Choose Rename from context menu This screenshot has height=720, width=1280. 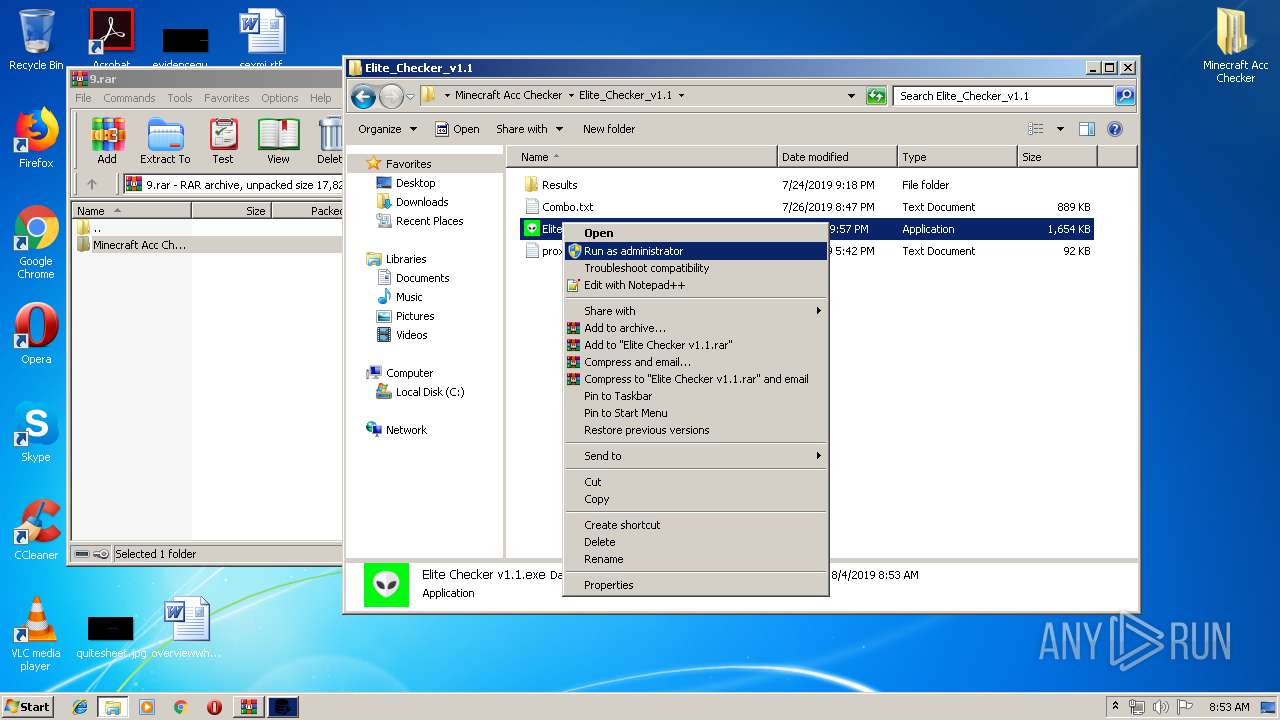point(696,559)
